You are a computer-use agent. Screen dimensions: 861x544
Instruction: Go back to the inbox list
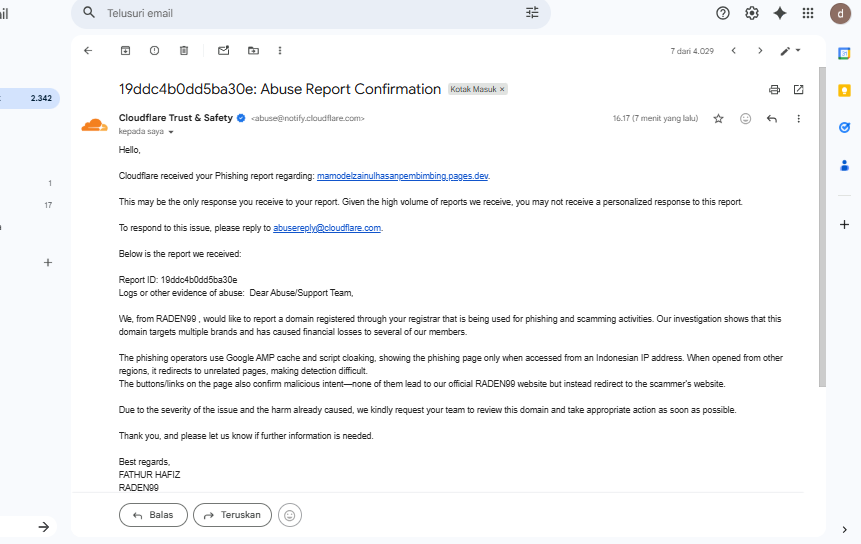(88, 51)
